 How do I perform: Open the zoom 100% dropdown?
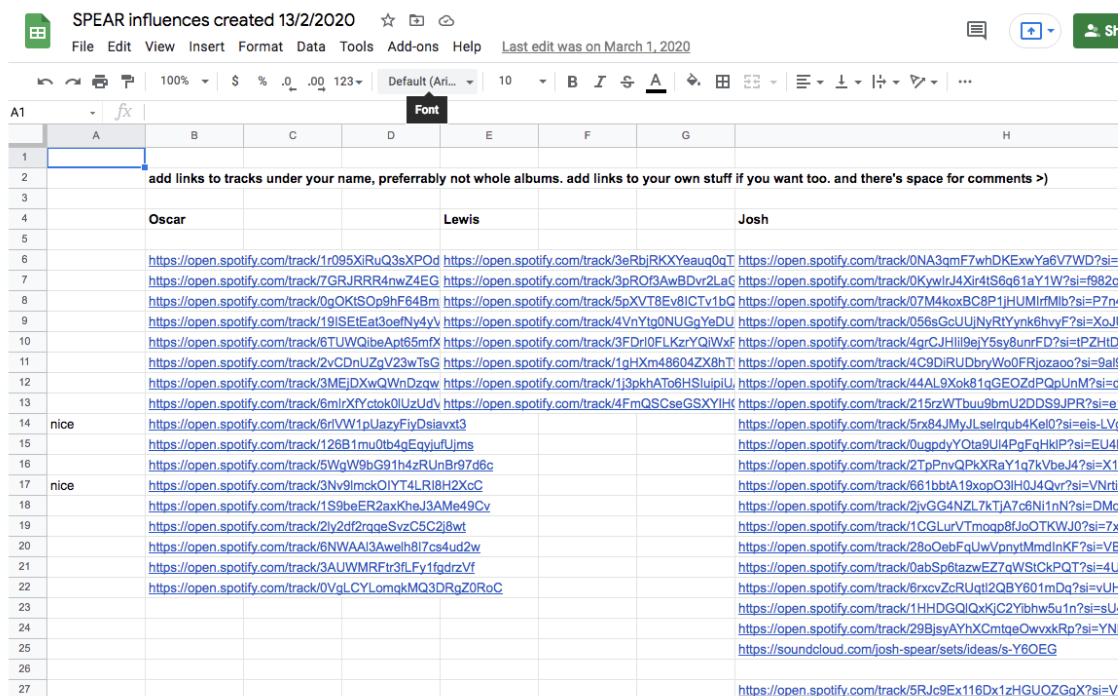[x=184, y=82]
